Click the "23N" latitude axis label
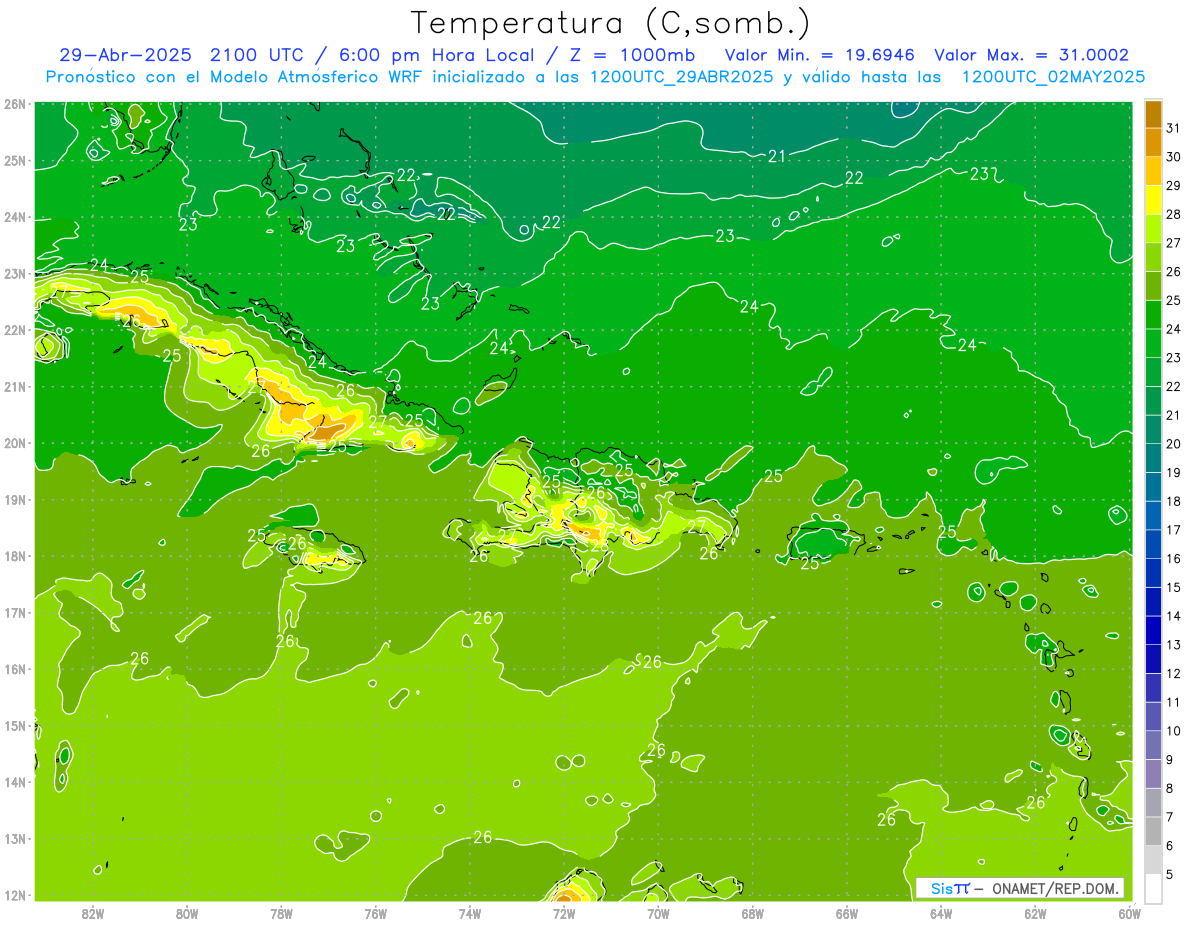1200x927 pixels. pos(14,273)
